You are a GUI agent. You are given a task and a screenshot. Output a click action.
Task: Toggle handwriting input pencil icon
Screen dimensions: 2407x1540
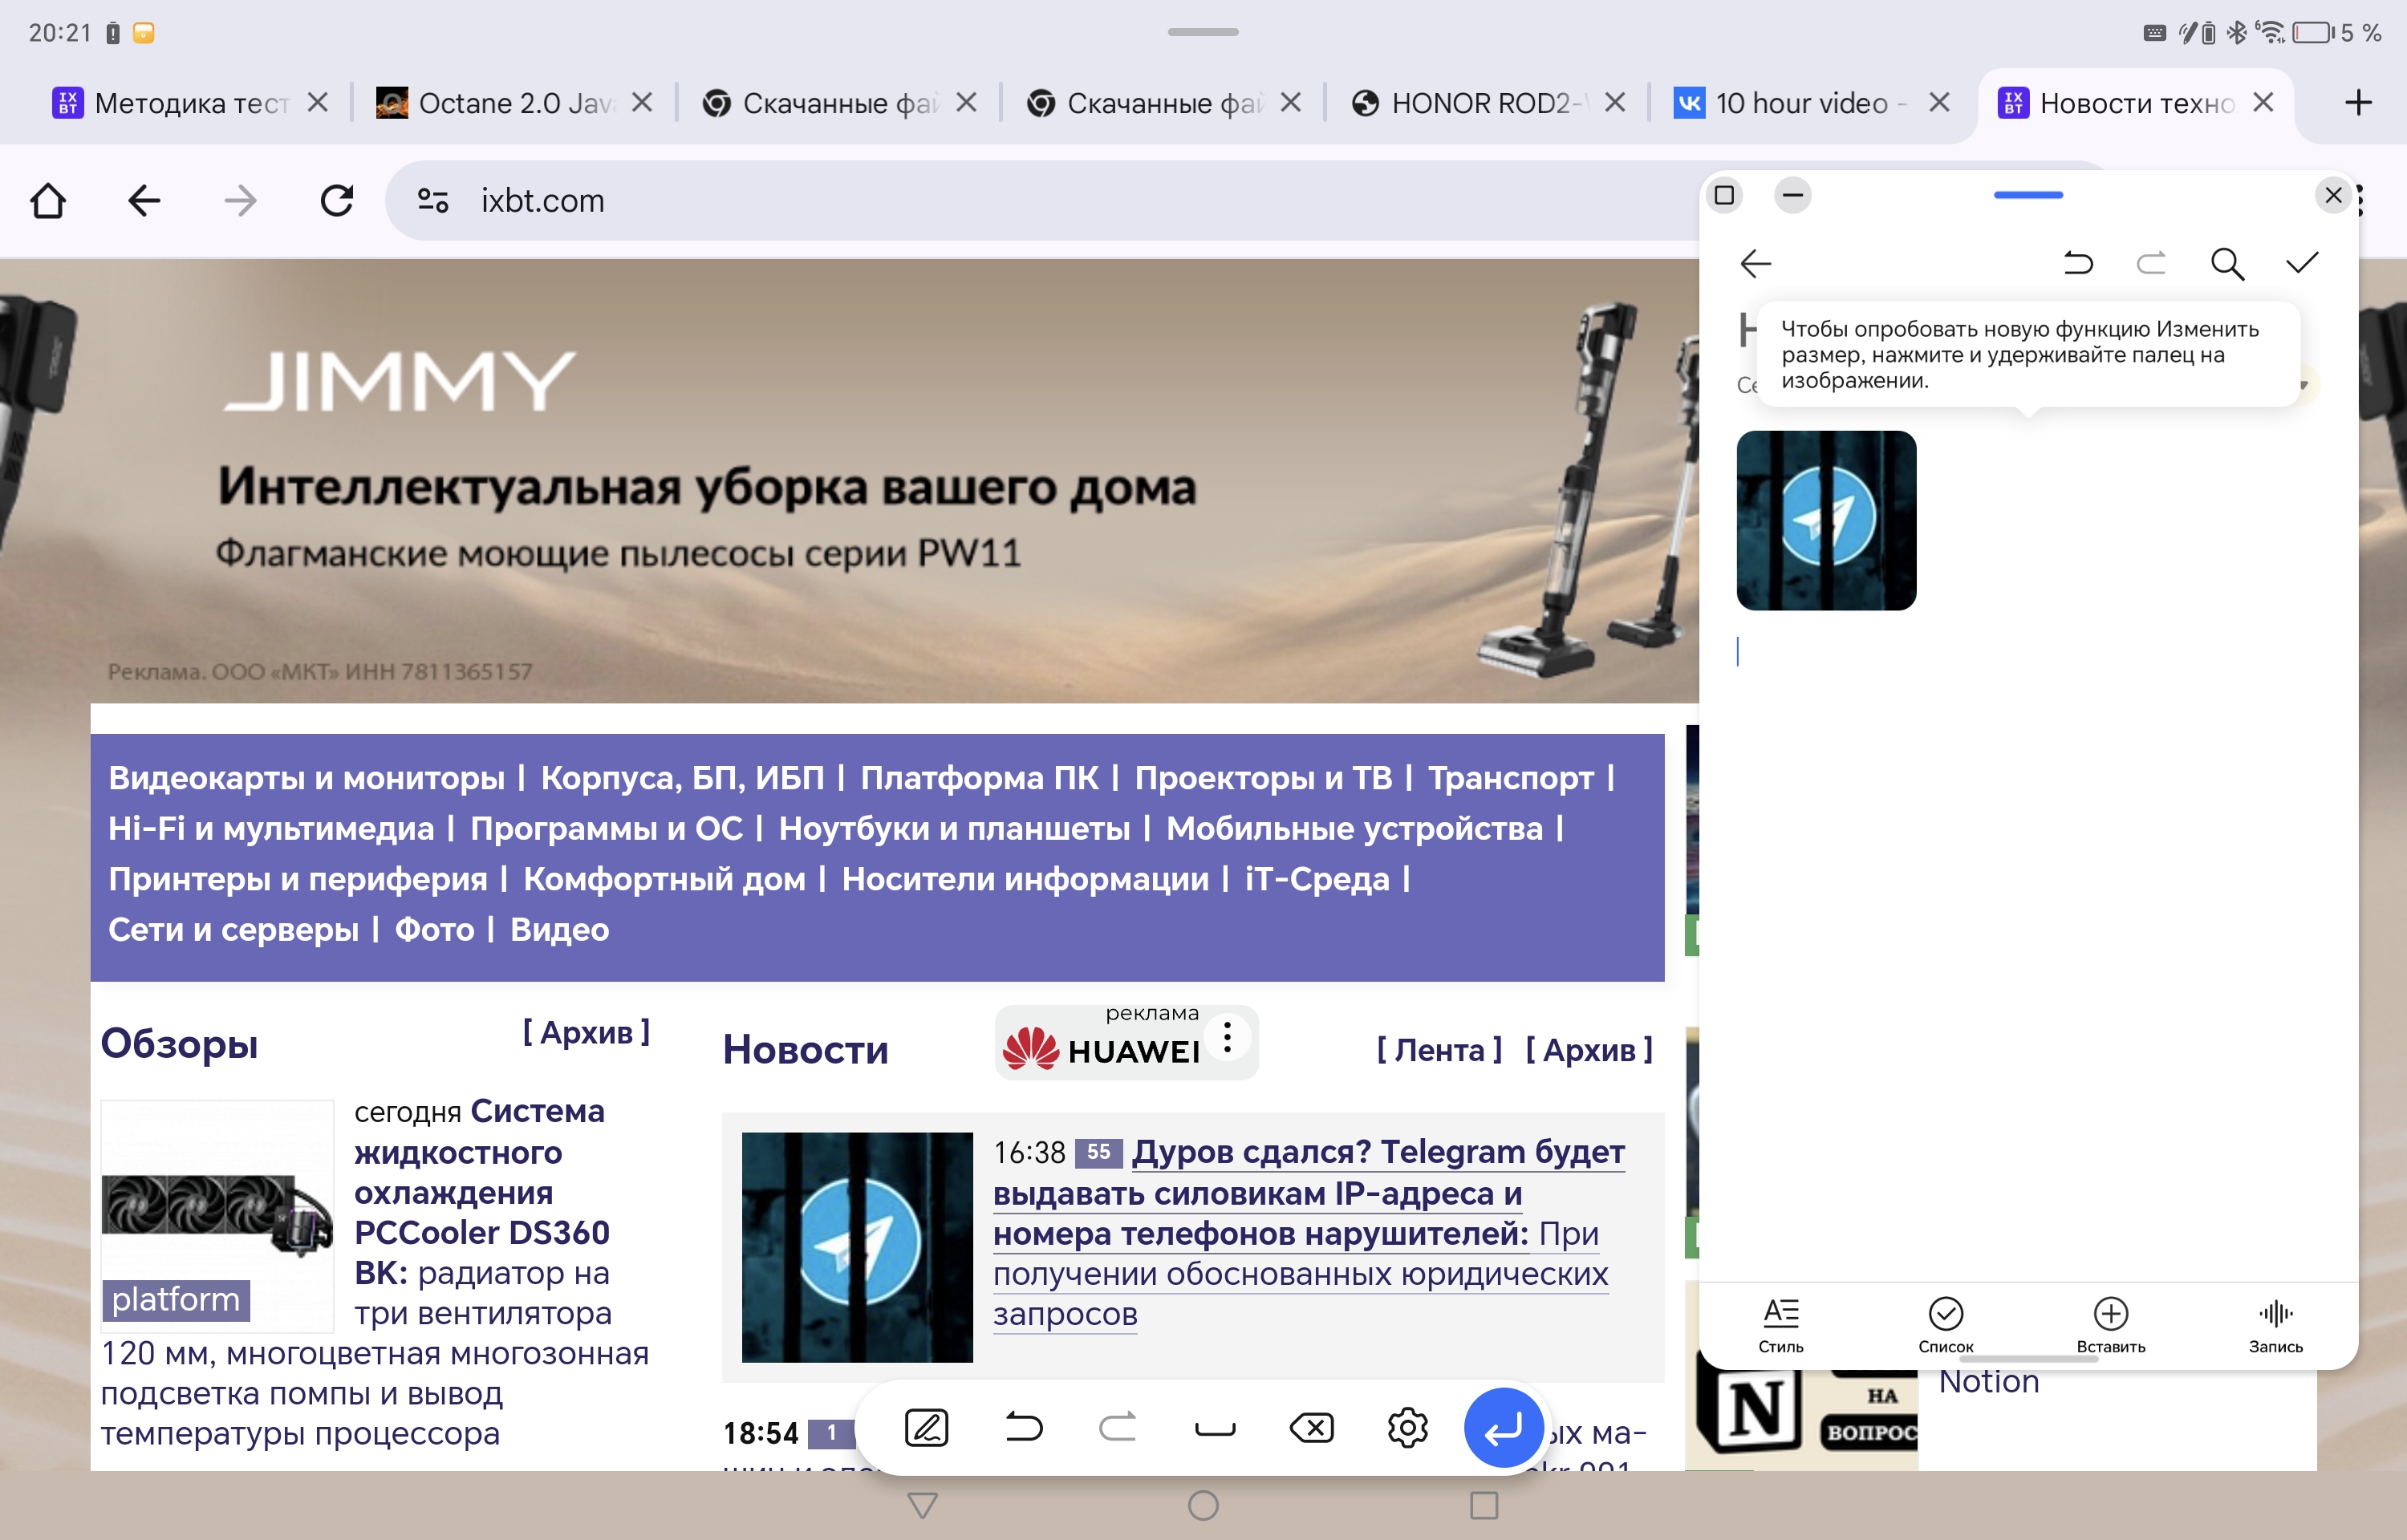click(x=926, y=1428)
